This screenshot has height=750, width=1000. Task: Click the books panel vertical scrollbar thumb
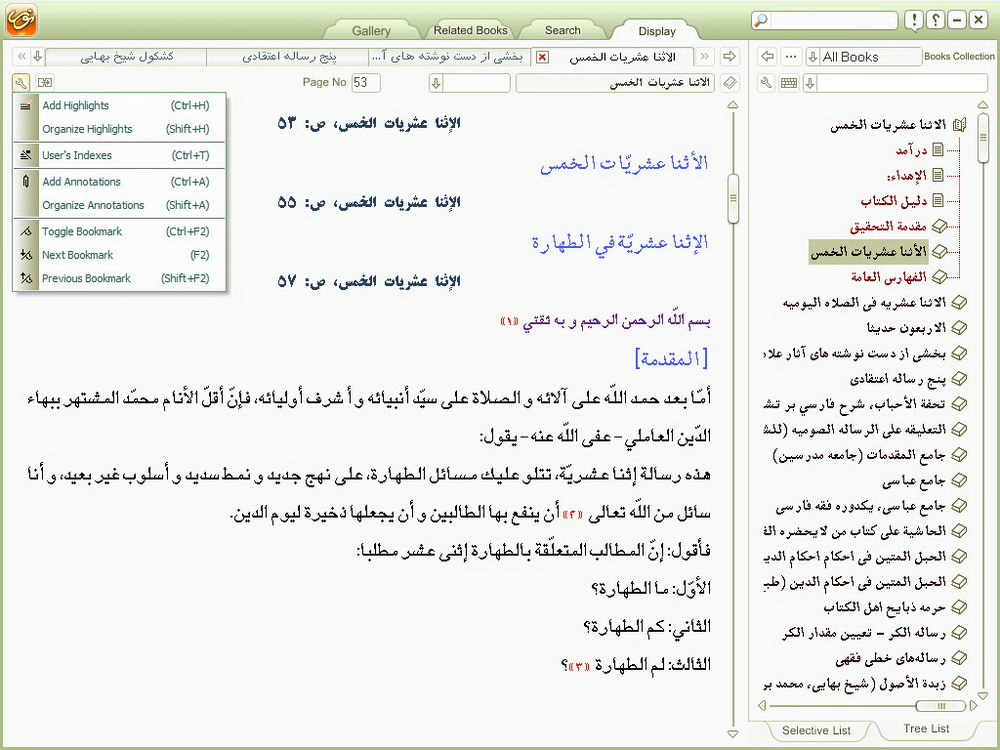[x=983, y=138]
